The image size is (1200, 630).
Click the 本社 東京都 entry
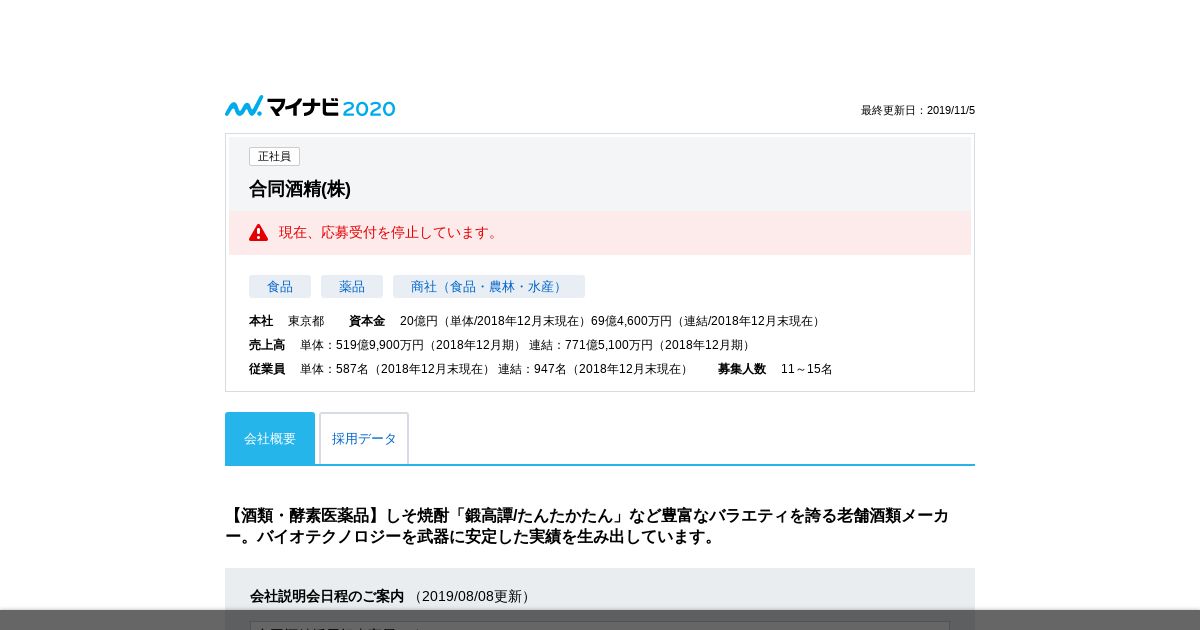(287, 321)
